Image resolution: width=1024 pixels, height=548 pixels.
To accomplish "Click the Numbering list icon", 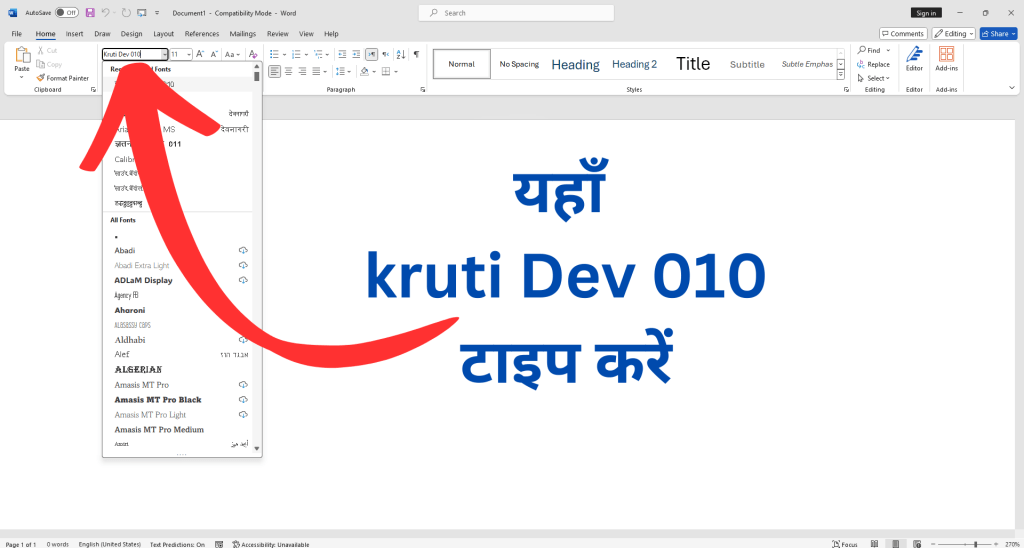I will 298,54.
